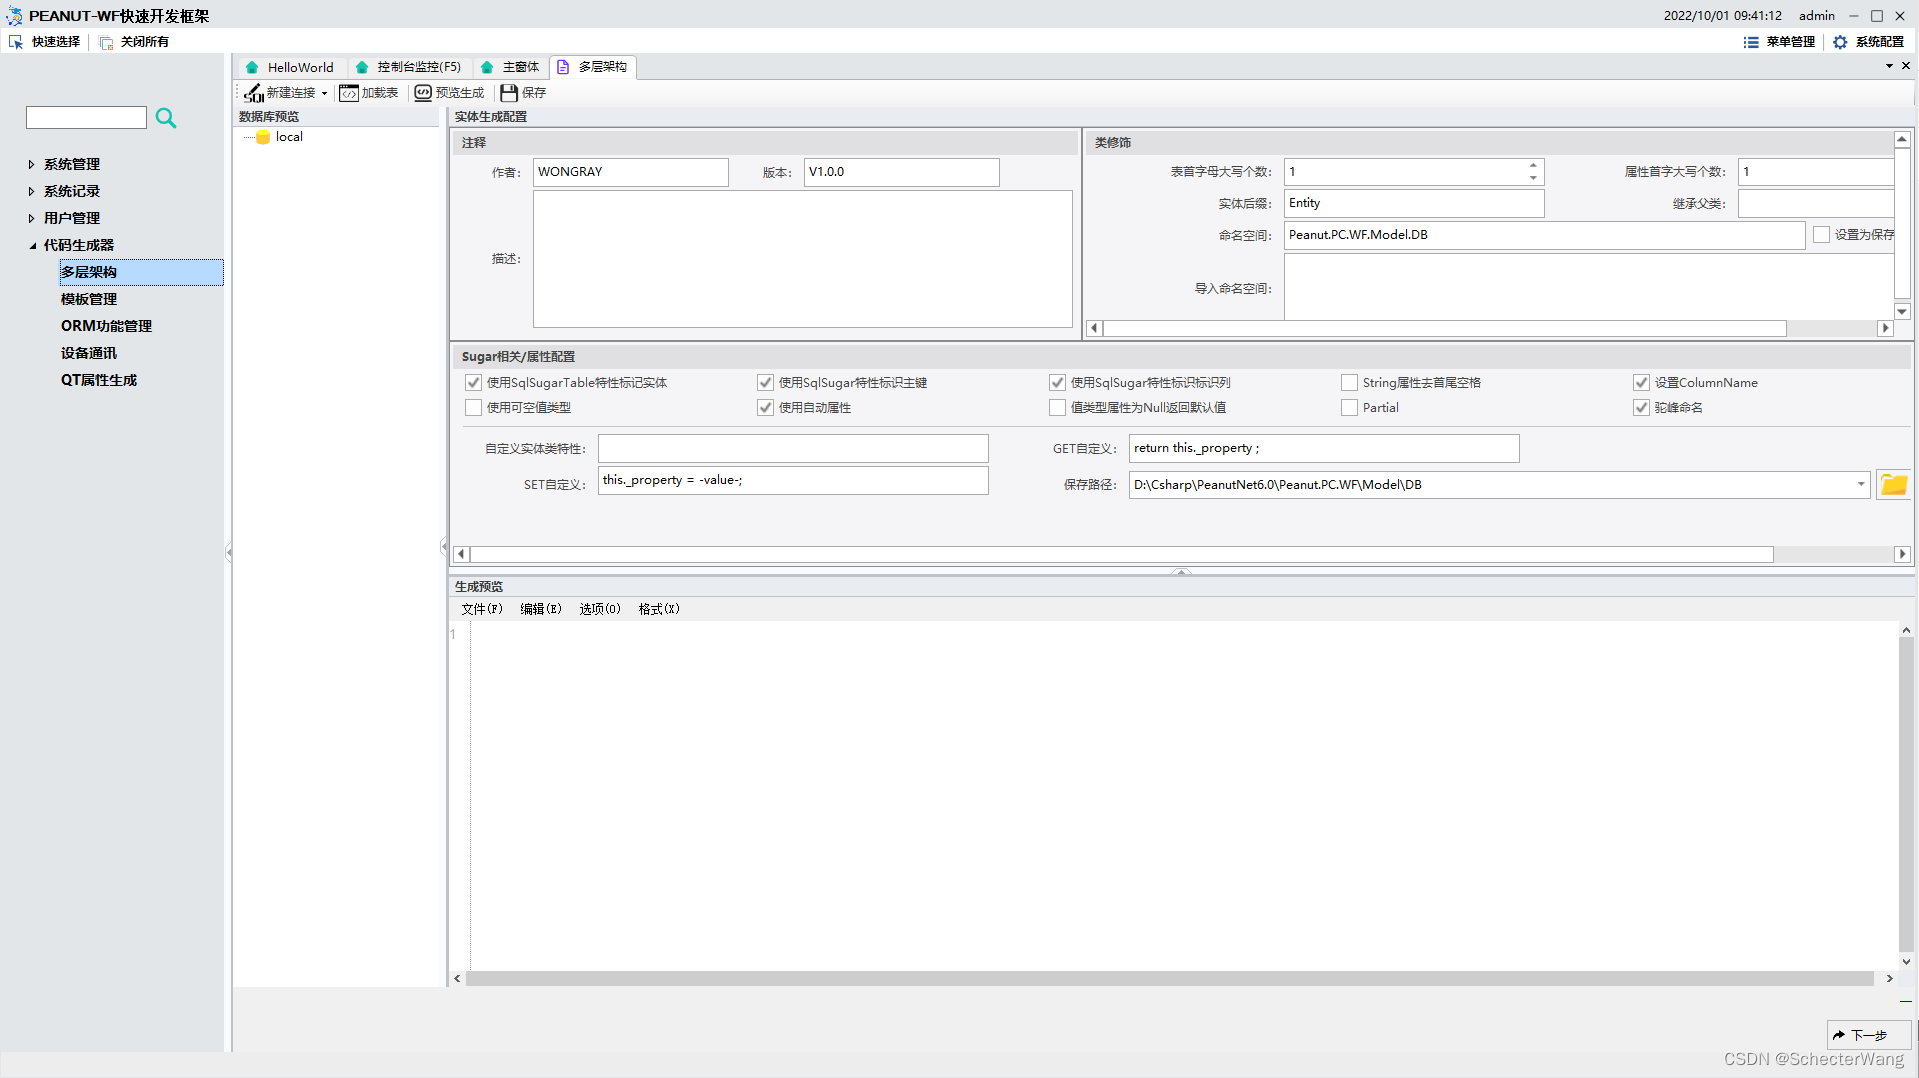Select 设备通讯 in the sidebar
1919x1078 pixels.
point(89,353)
